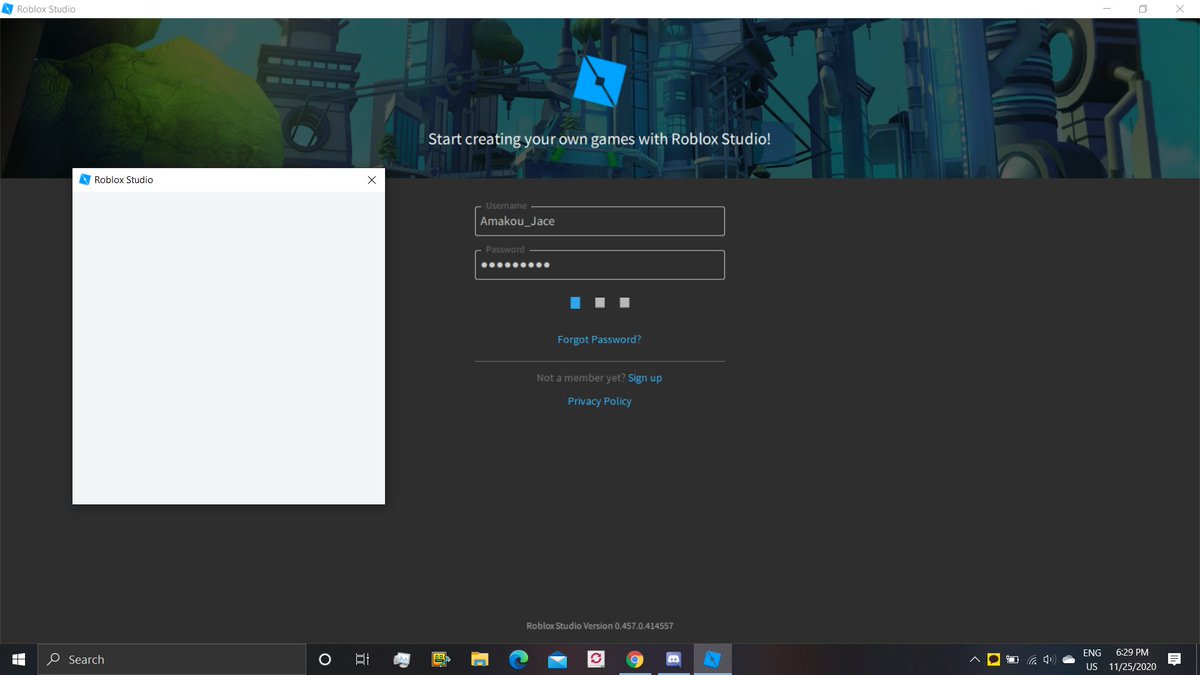Open Google Chrome from the taskbar

pyautogui.click(x=634, y=659)
